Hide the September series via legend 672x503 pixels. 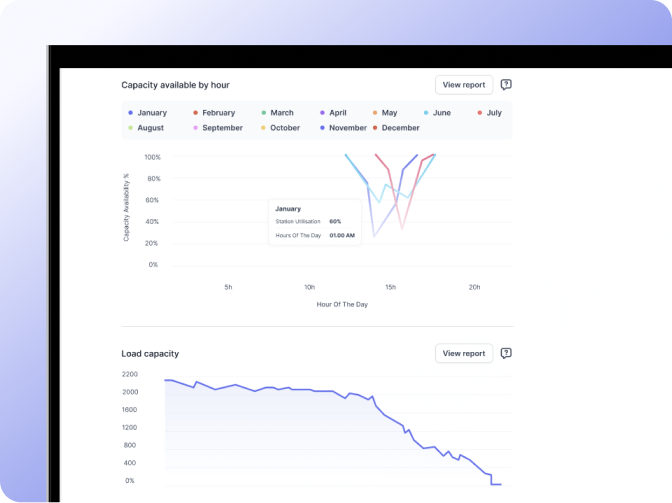click(218, 128)
